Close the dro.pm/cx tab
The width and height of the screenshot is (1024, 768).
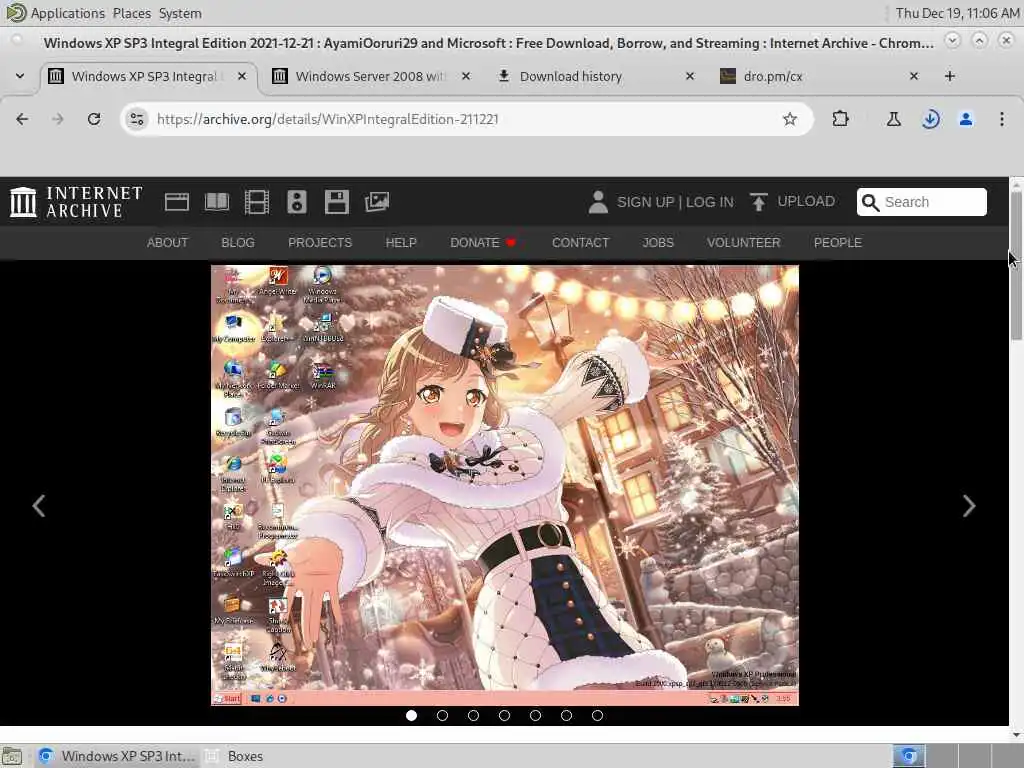coord(914,76)
